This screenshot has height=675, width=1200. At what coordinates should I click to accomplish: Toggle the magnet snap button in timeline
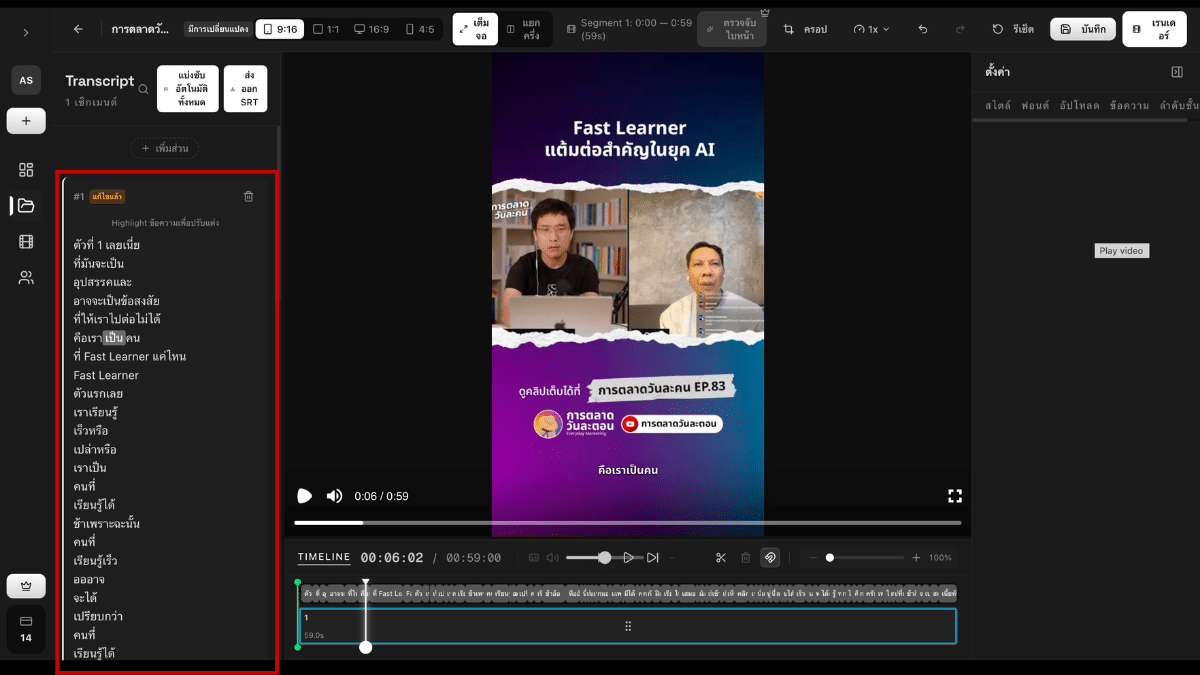pos(770,558)
